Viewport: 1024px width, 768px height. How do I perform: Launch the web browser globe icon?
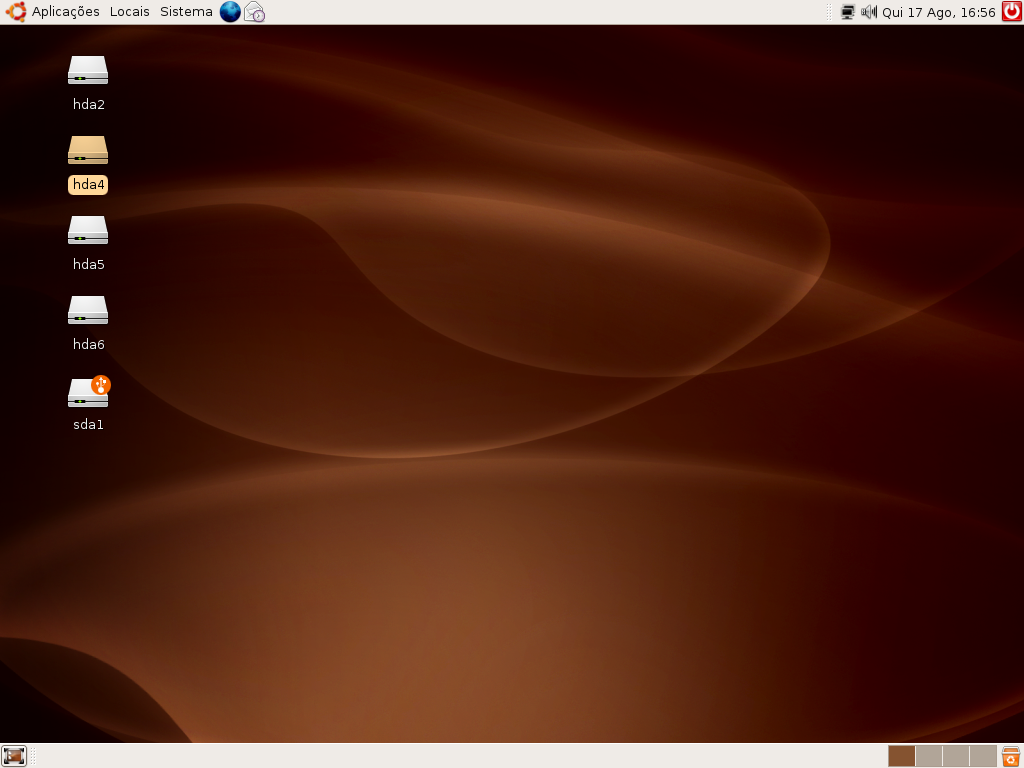[230, 12]
